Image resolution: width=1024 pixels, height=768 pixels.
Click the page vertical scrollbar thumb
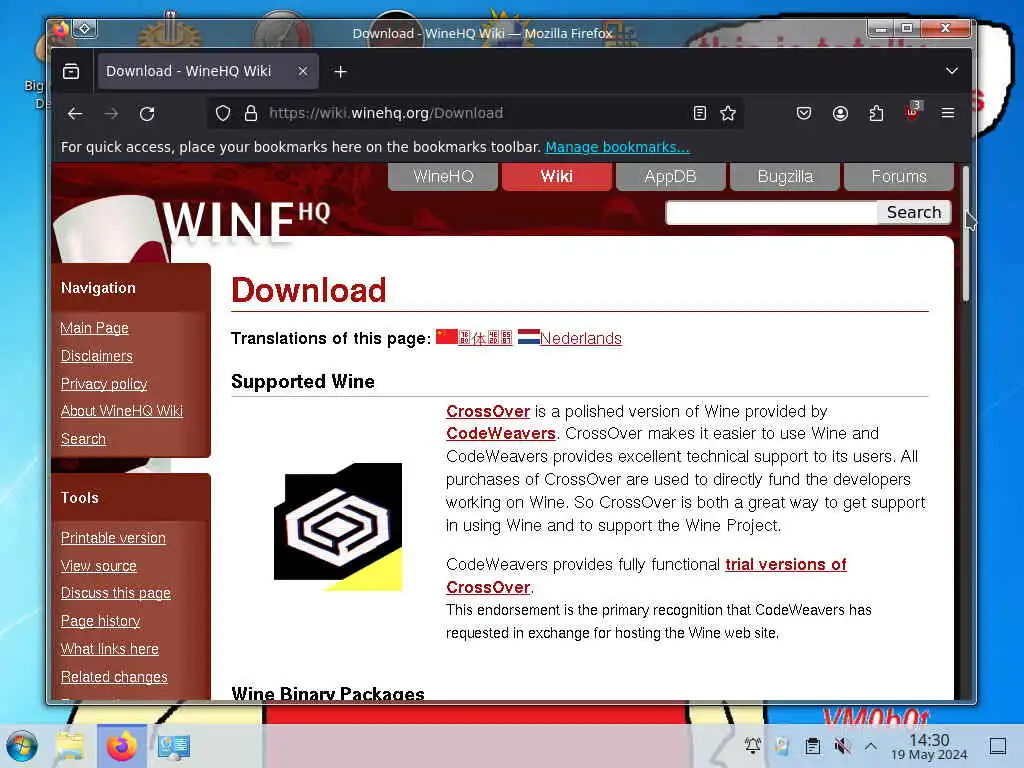(966, 233)
